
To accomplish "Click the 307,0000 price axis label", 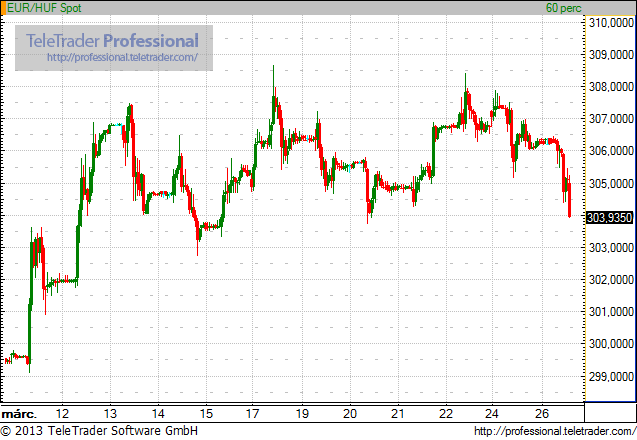I will [611, 119].
